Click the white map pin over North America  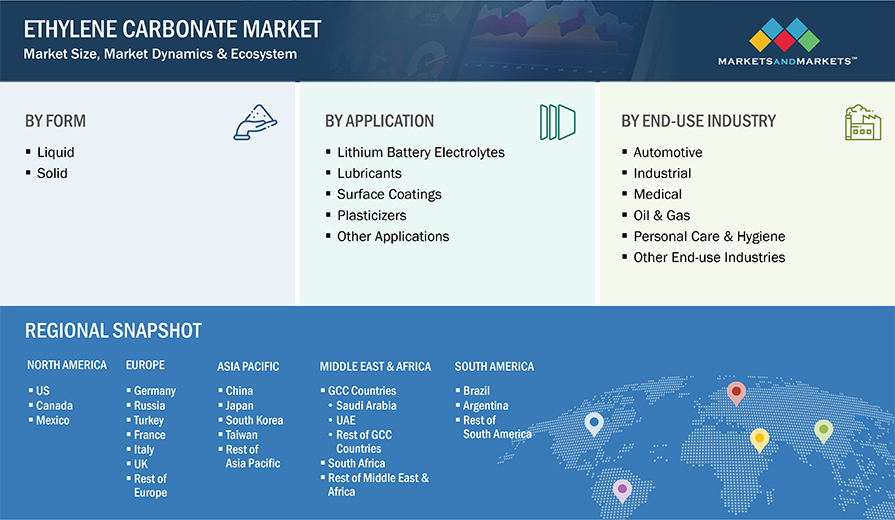point(594,424)
